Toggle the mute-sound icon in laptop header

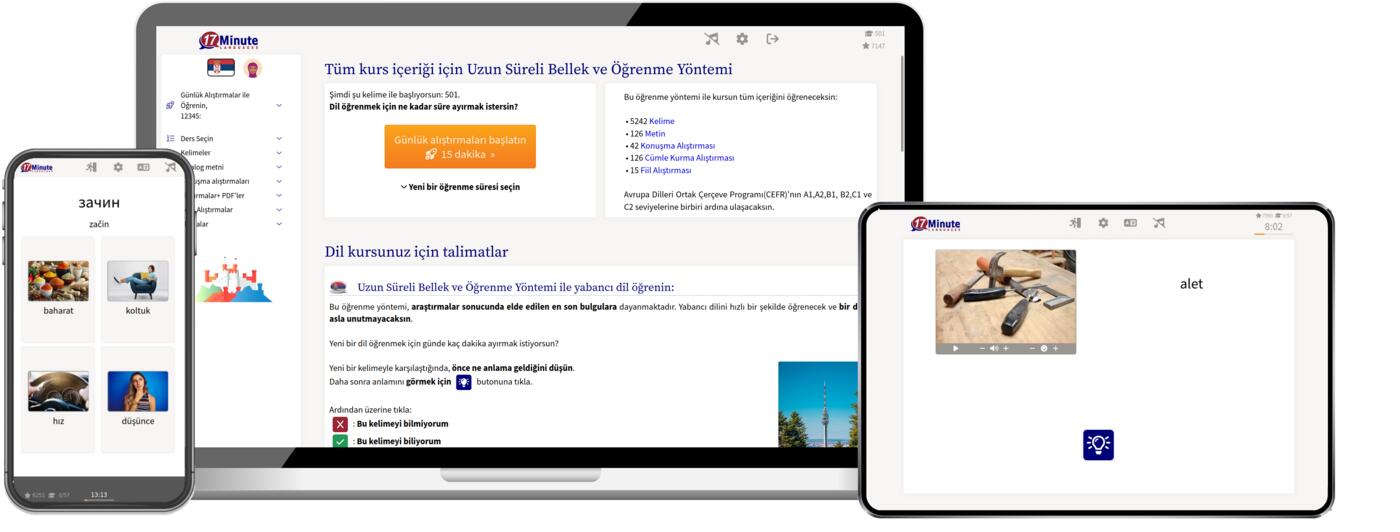pyautogui.click(x=712, y=39)
